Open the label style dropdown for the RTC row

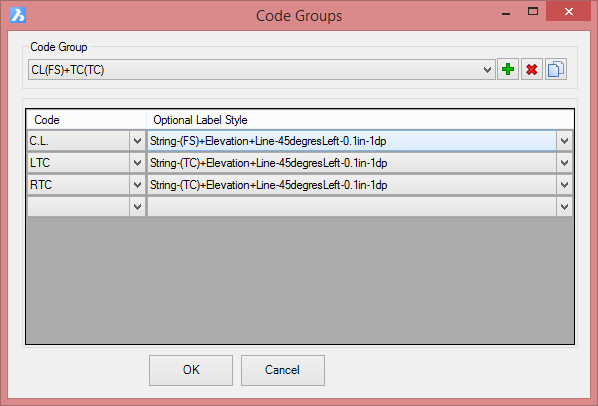tap(564, 185)
